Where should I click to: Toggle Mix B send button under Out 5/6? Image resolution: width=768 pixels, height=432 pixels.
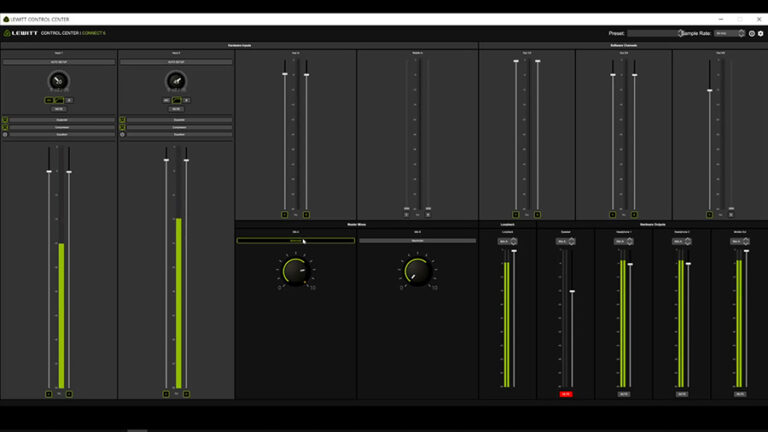731,215
